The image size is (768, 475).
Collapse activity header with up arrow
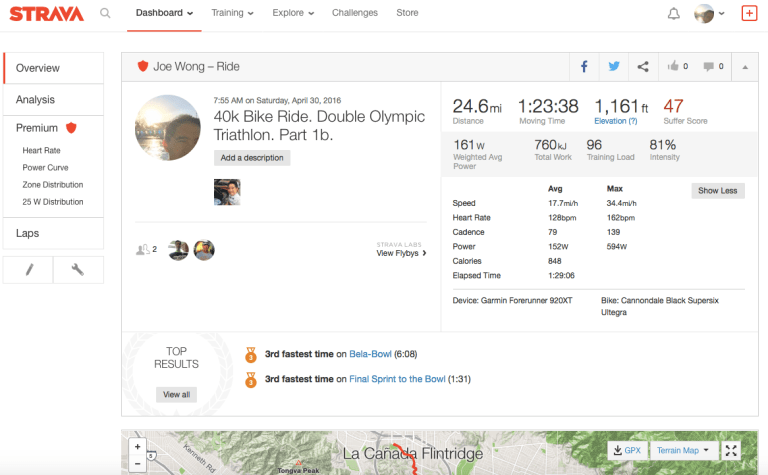pyautogui.click(x=744, y=67)
